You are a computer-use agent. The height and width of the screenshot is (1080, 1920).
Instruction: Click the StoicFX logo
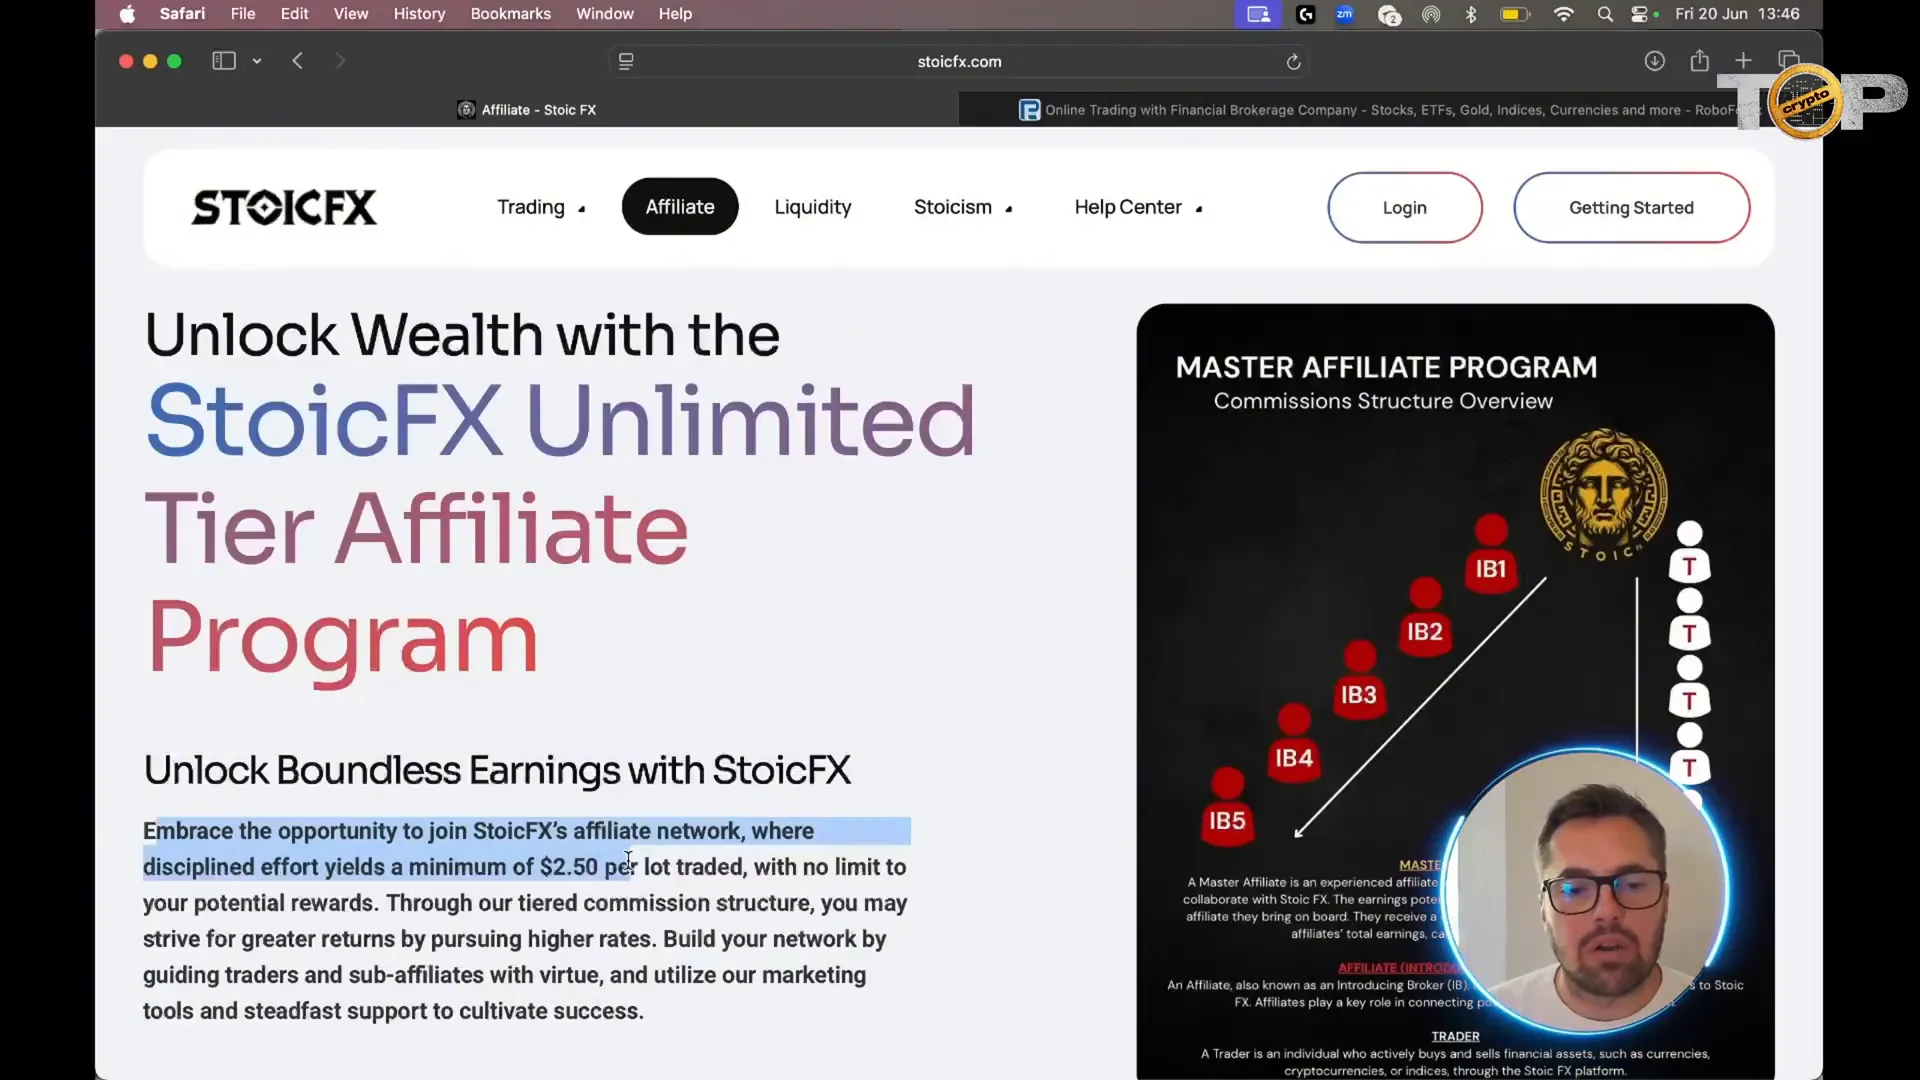click(284, 208)
